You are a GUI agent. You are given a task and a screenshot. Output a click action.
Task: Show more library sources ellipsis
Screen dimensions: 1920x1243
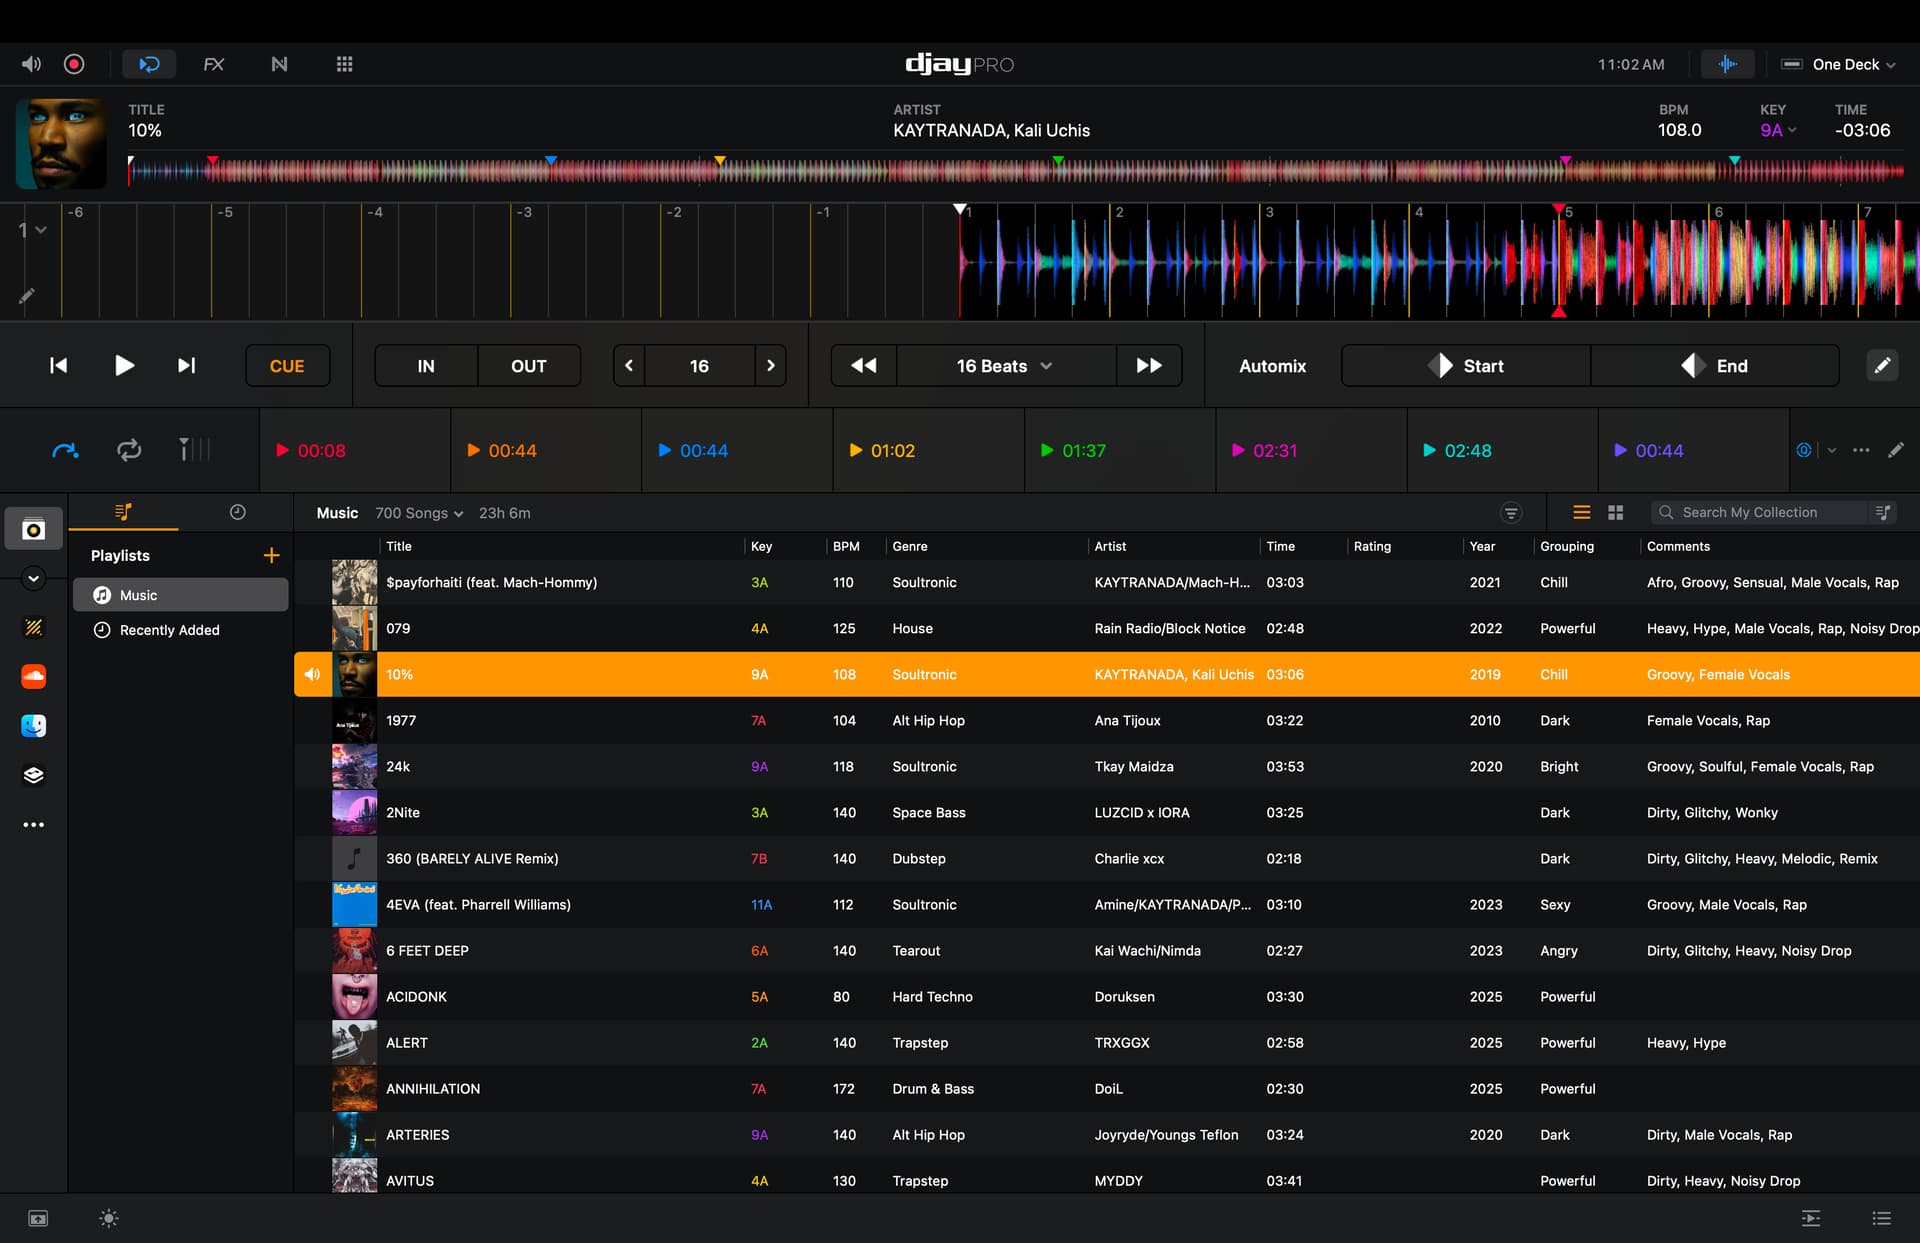tap(34, 825)
